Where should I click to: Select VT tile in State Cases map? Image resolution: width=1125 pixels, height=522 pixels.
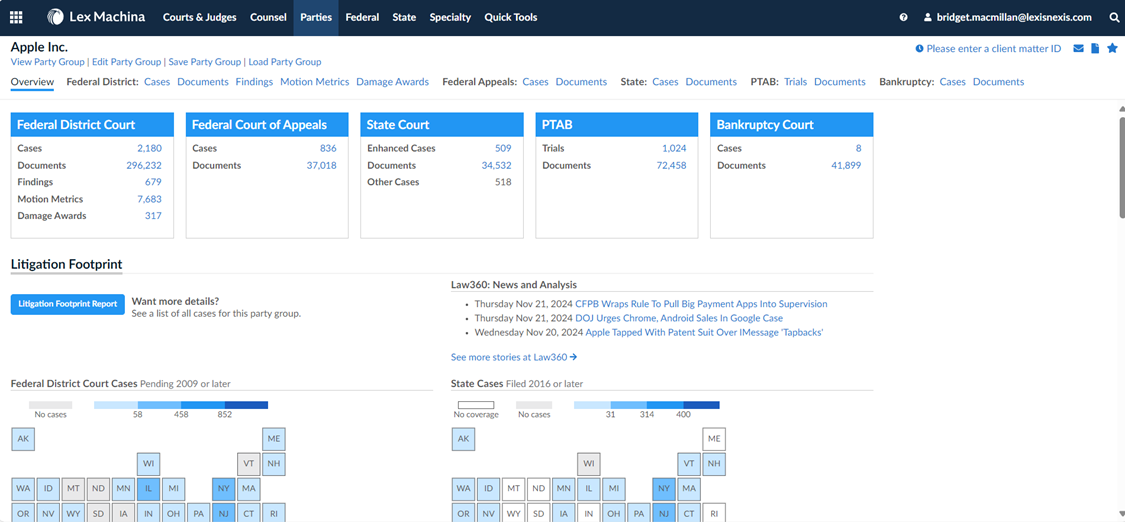[x=689, y=464]
